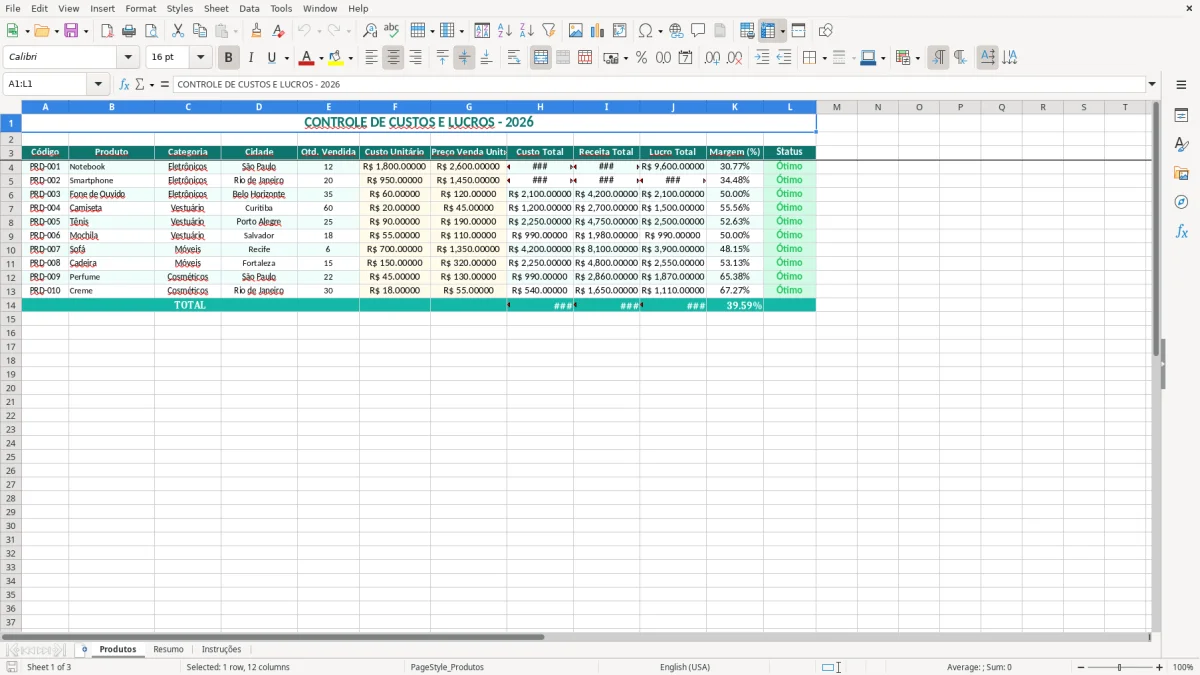Image resolution: width=1200 pixels, height=675 pixels.
Task: Open the Format menu
Action: (x=141, y=8)
